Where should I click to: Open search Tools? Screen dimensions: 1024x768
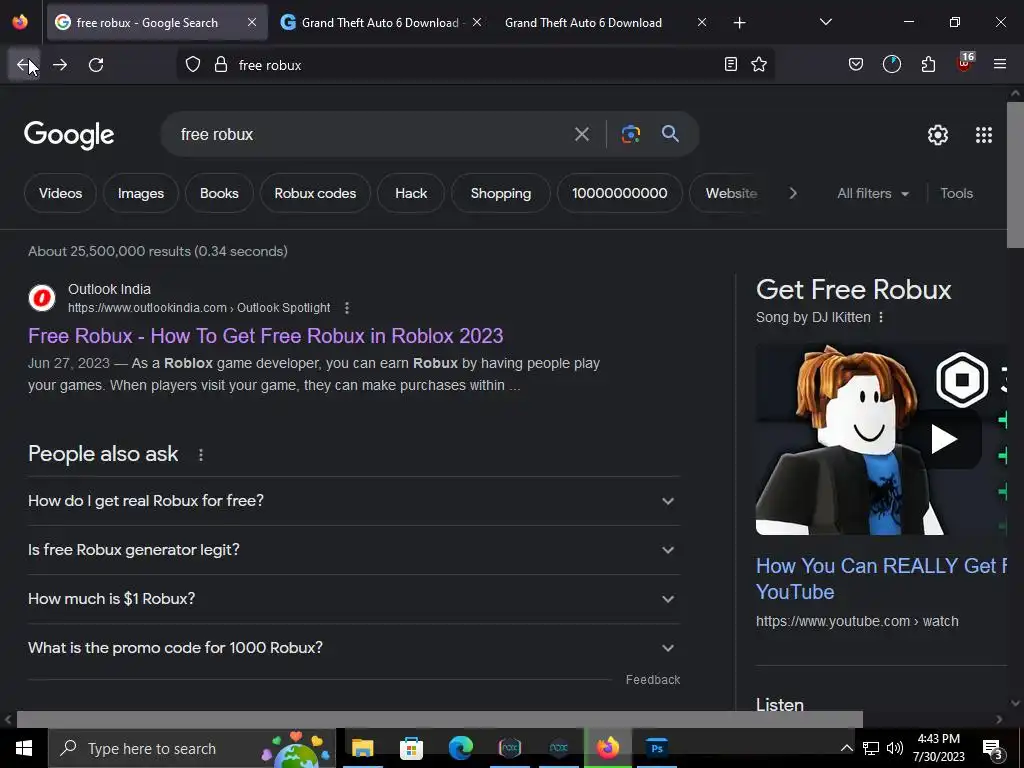pyautogui.click(x=956, y=193)
